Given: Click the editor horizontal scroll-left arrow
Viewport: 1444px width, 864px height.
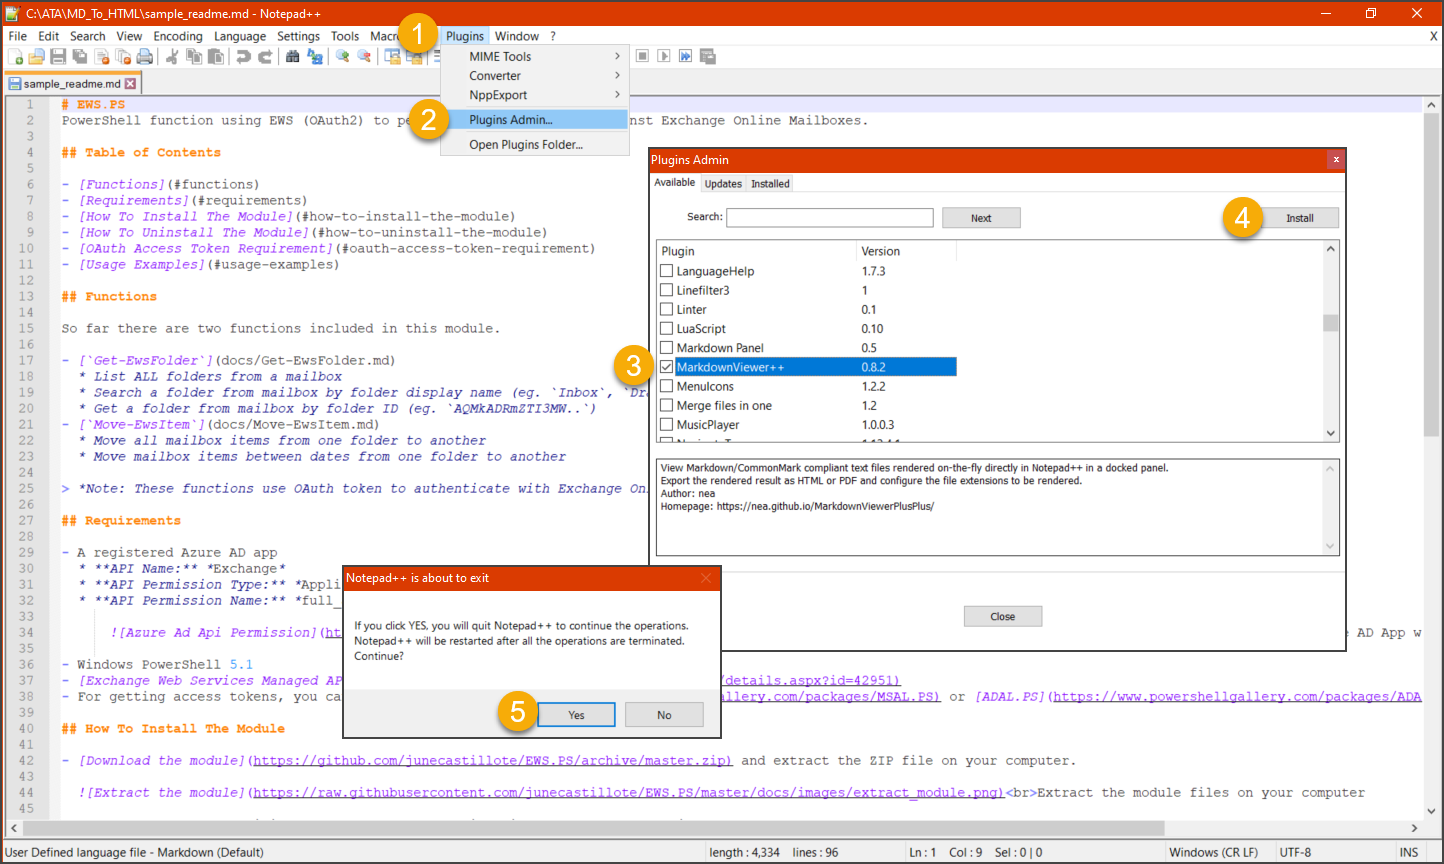Looking at the screenshot, I should (x=13, y=828).
